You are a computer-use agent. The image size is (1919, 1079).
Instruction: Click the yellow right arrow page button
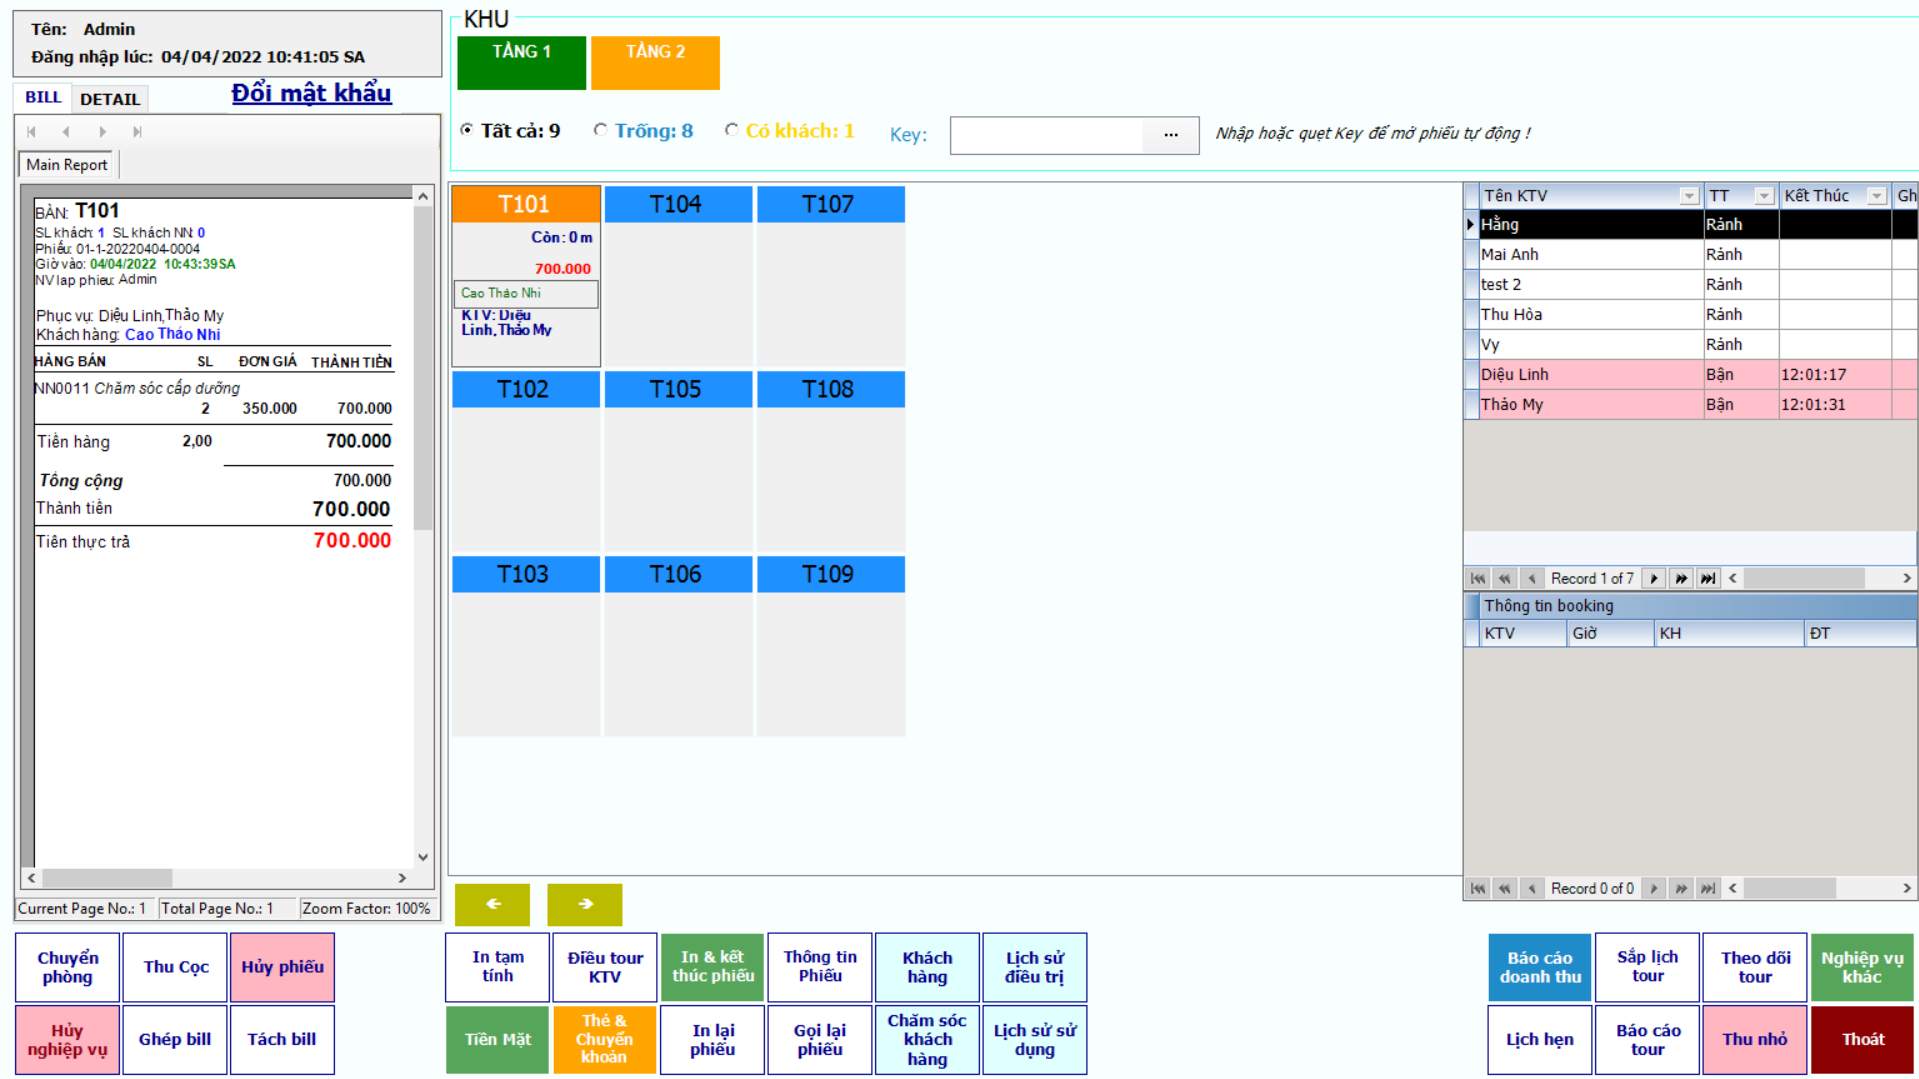[x=585, y=904]
